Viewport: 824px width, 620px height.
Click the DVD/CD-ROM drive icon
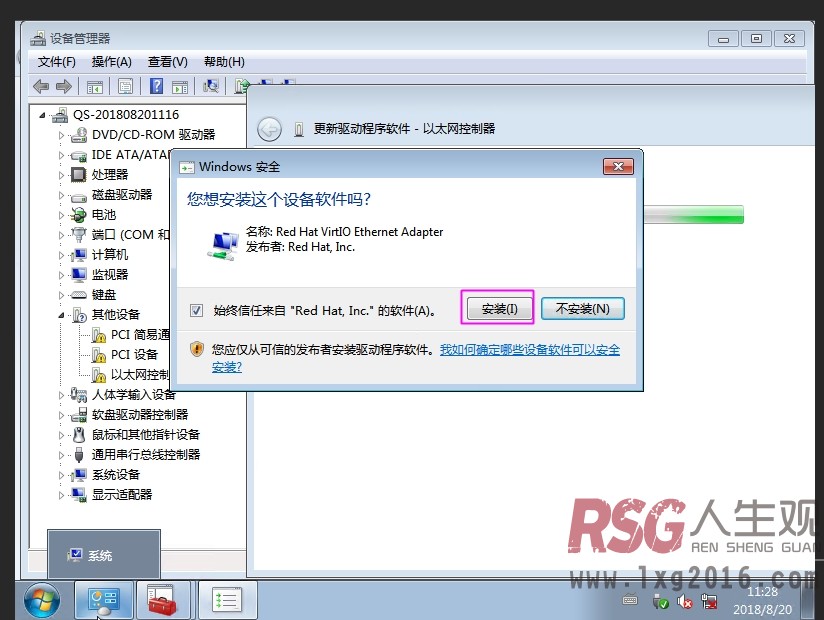click(79, 135)
